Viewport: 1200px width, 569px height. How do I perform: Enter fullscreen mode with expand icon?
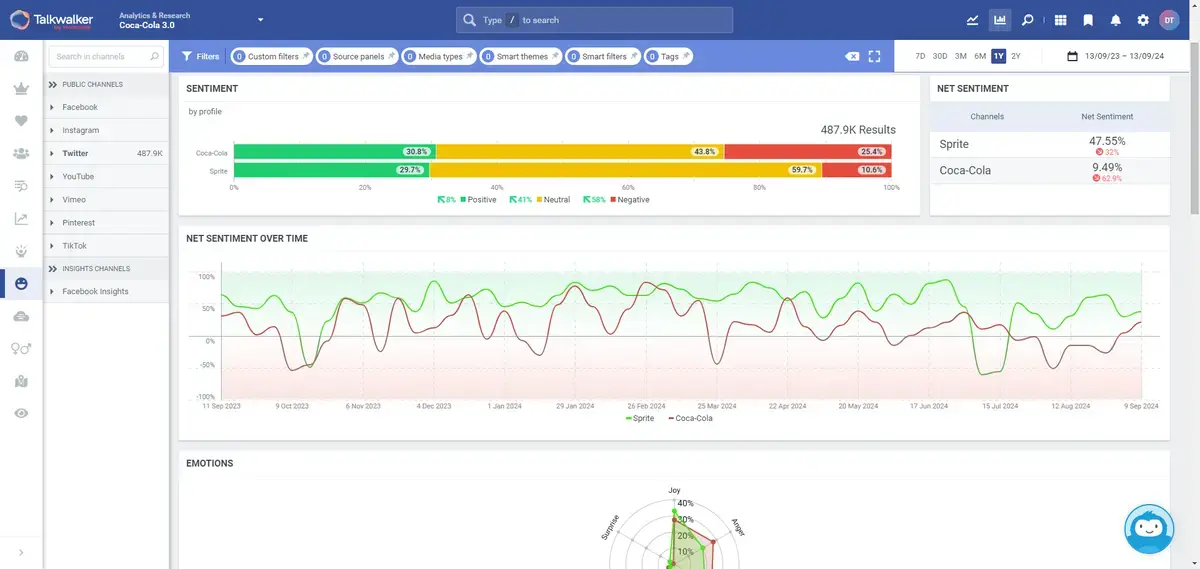[874, 56]
